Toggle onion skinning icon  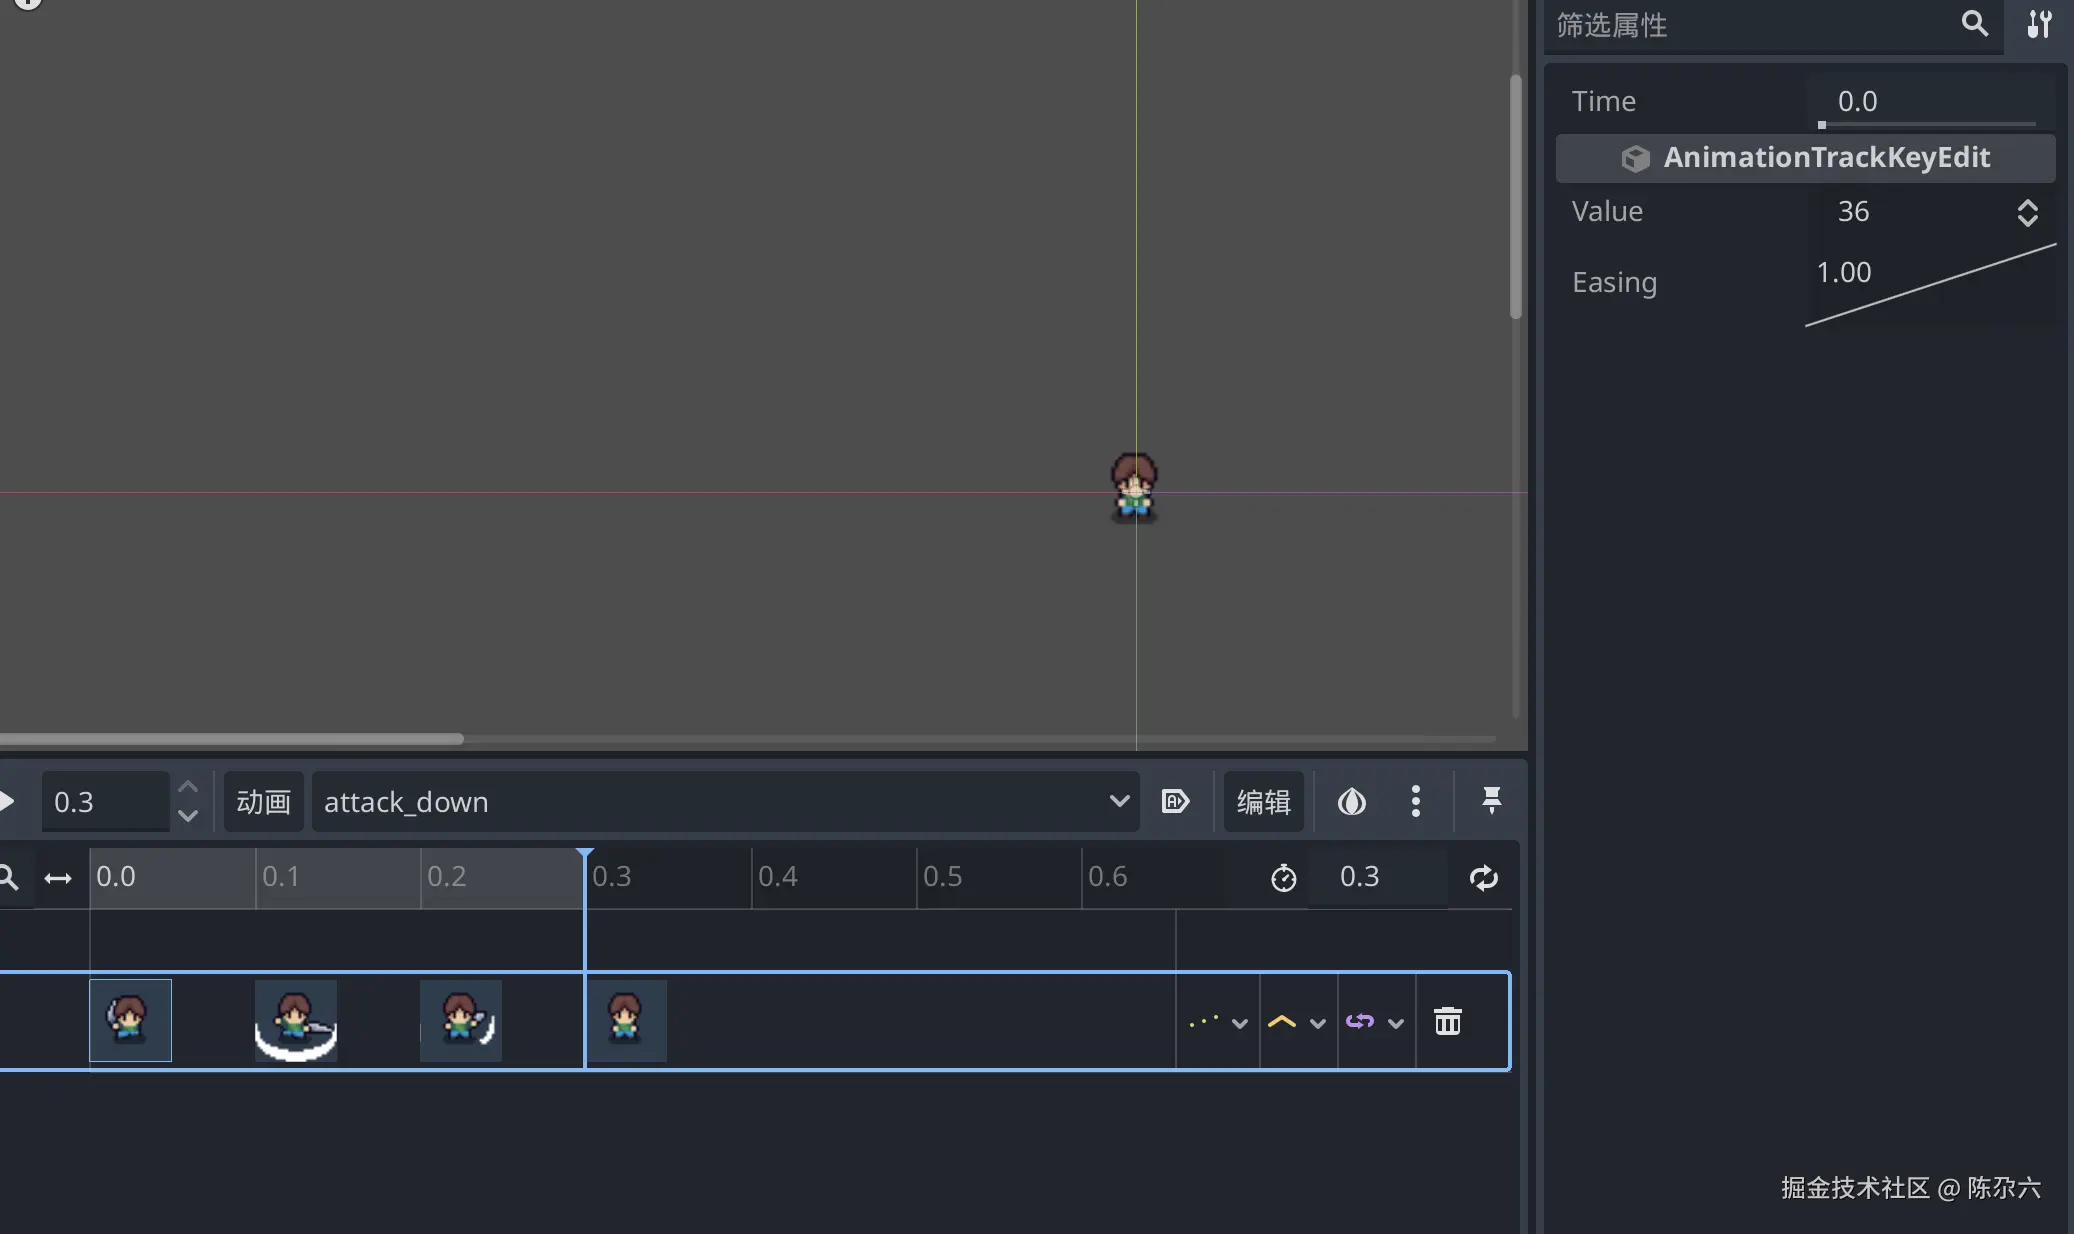click(1351, 801)
